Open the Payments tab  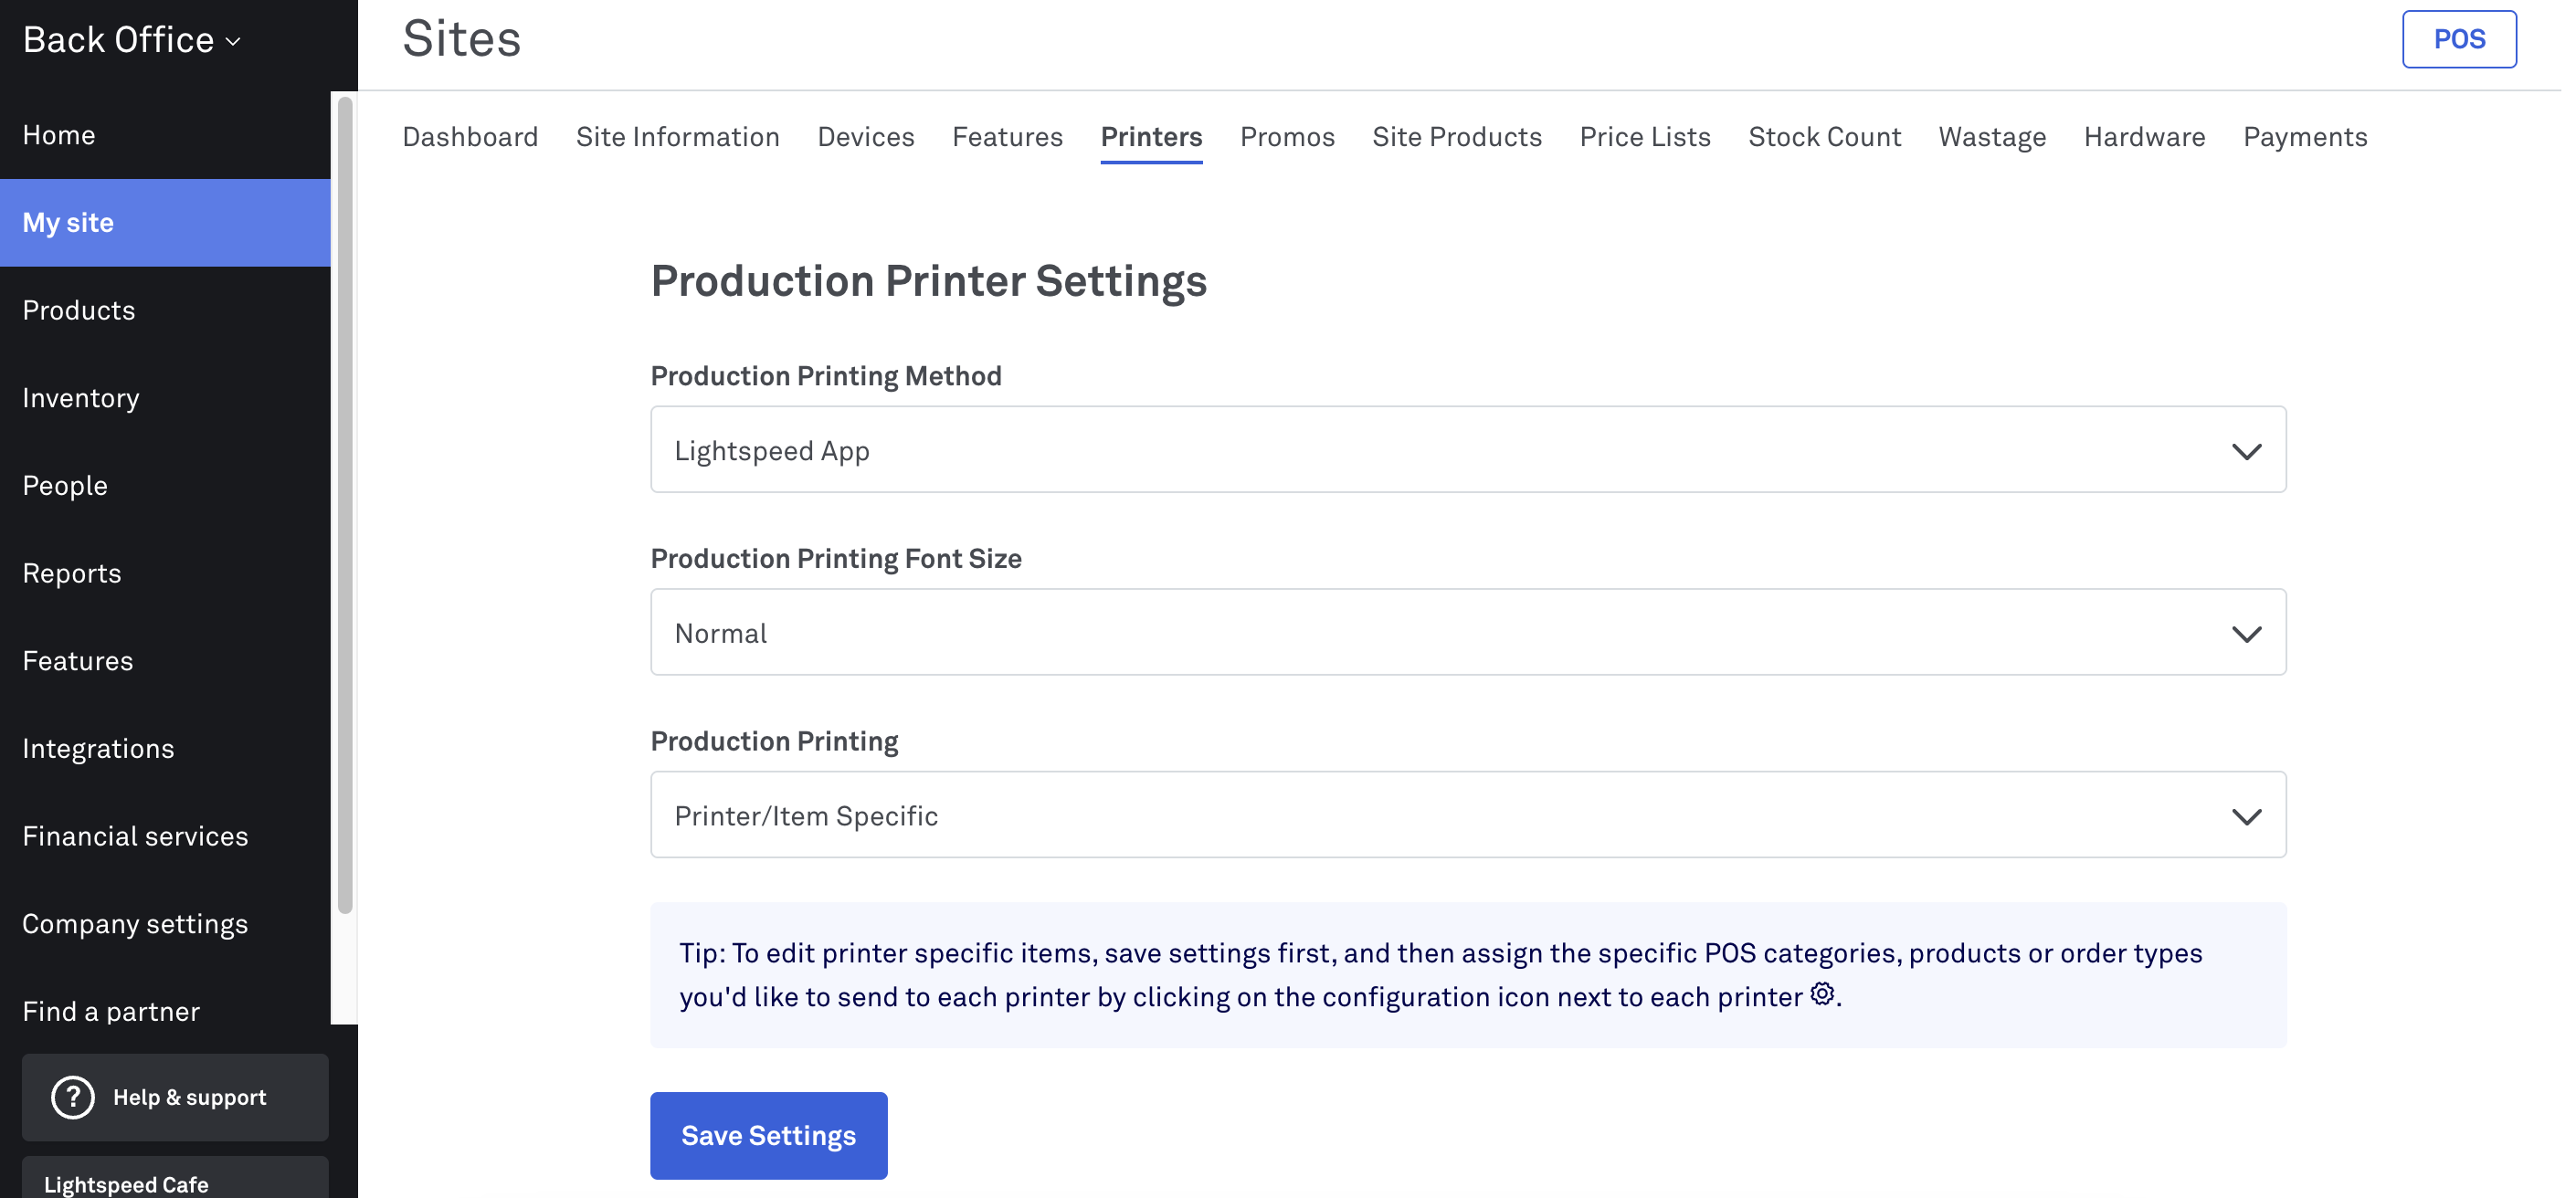click(2305, 137)
